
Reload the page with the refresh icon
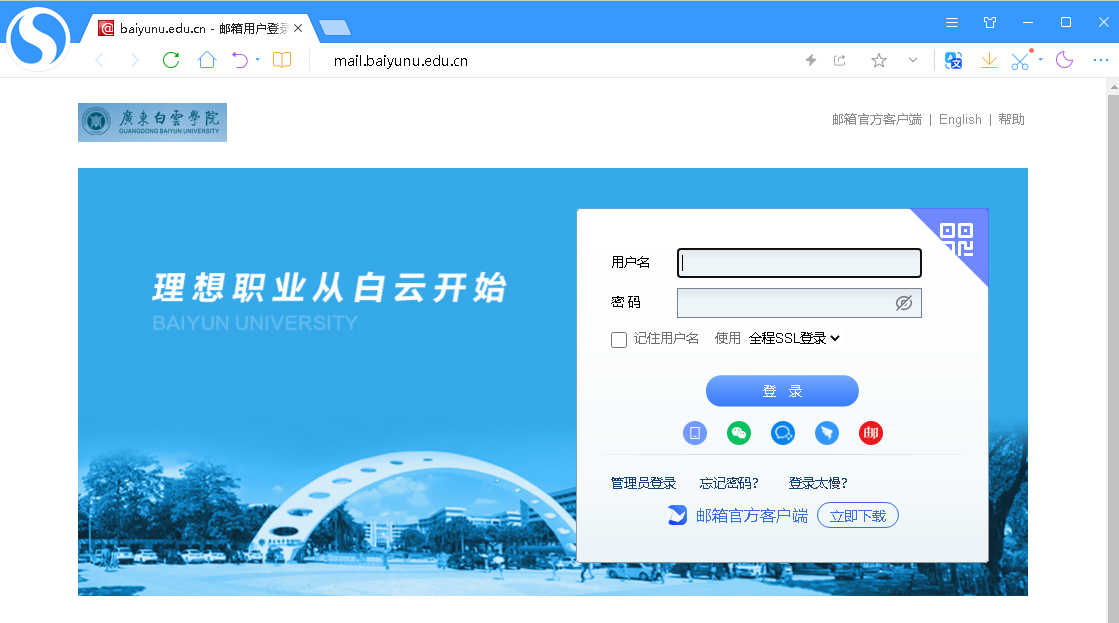tap(171, 60)
